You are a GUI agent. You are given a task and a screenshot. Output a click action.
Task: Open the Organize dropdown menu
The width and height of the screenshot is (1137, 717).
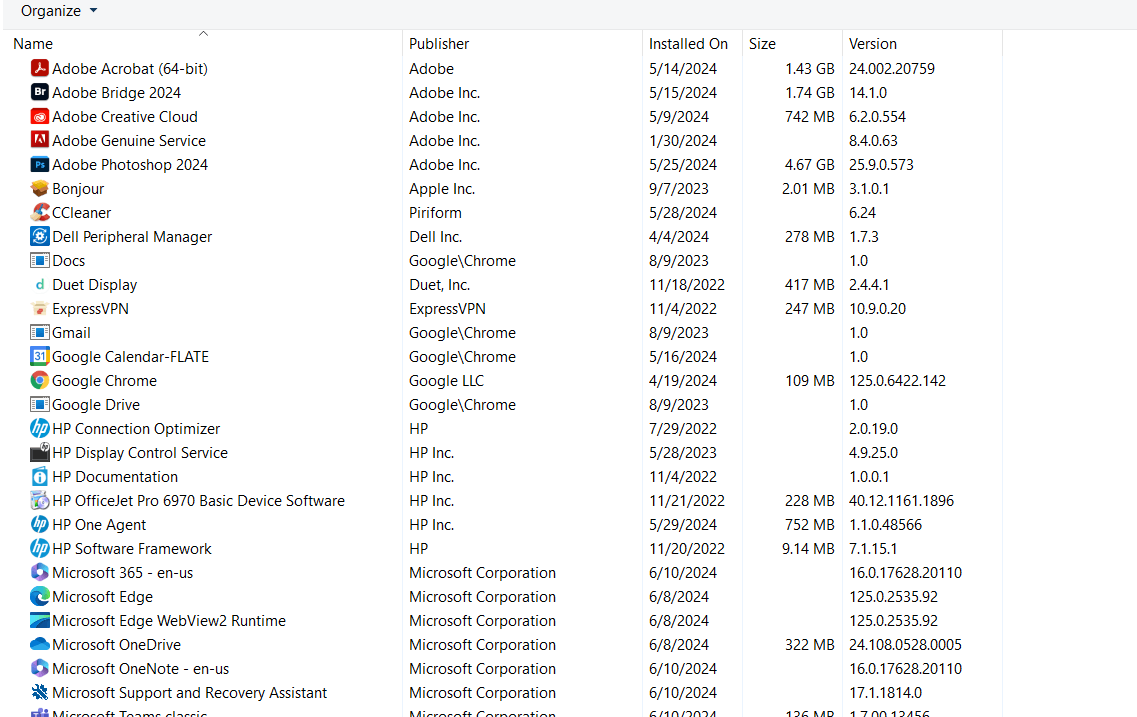(x=58, y=11)
